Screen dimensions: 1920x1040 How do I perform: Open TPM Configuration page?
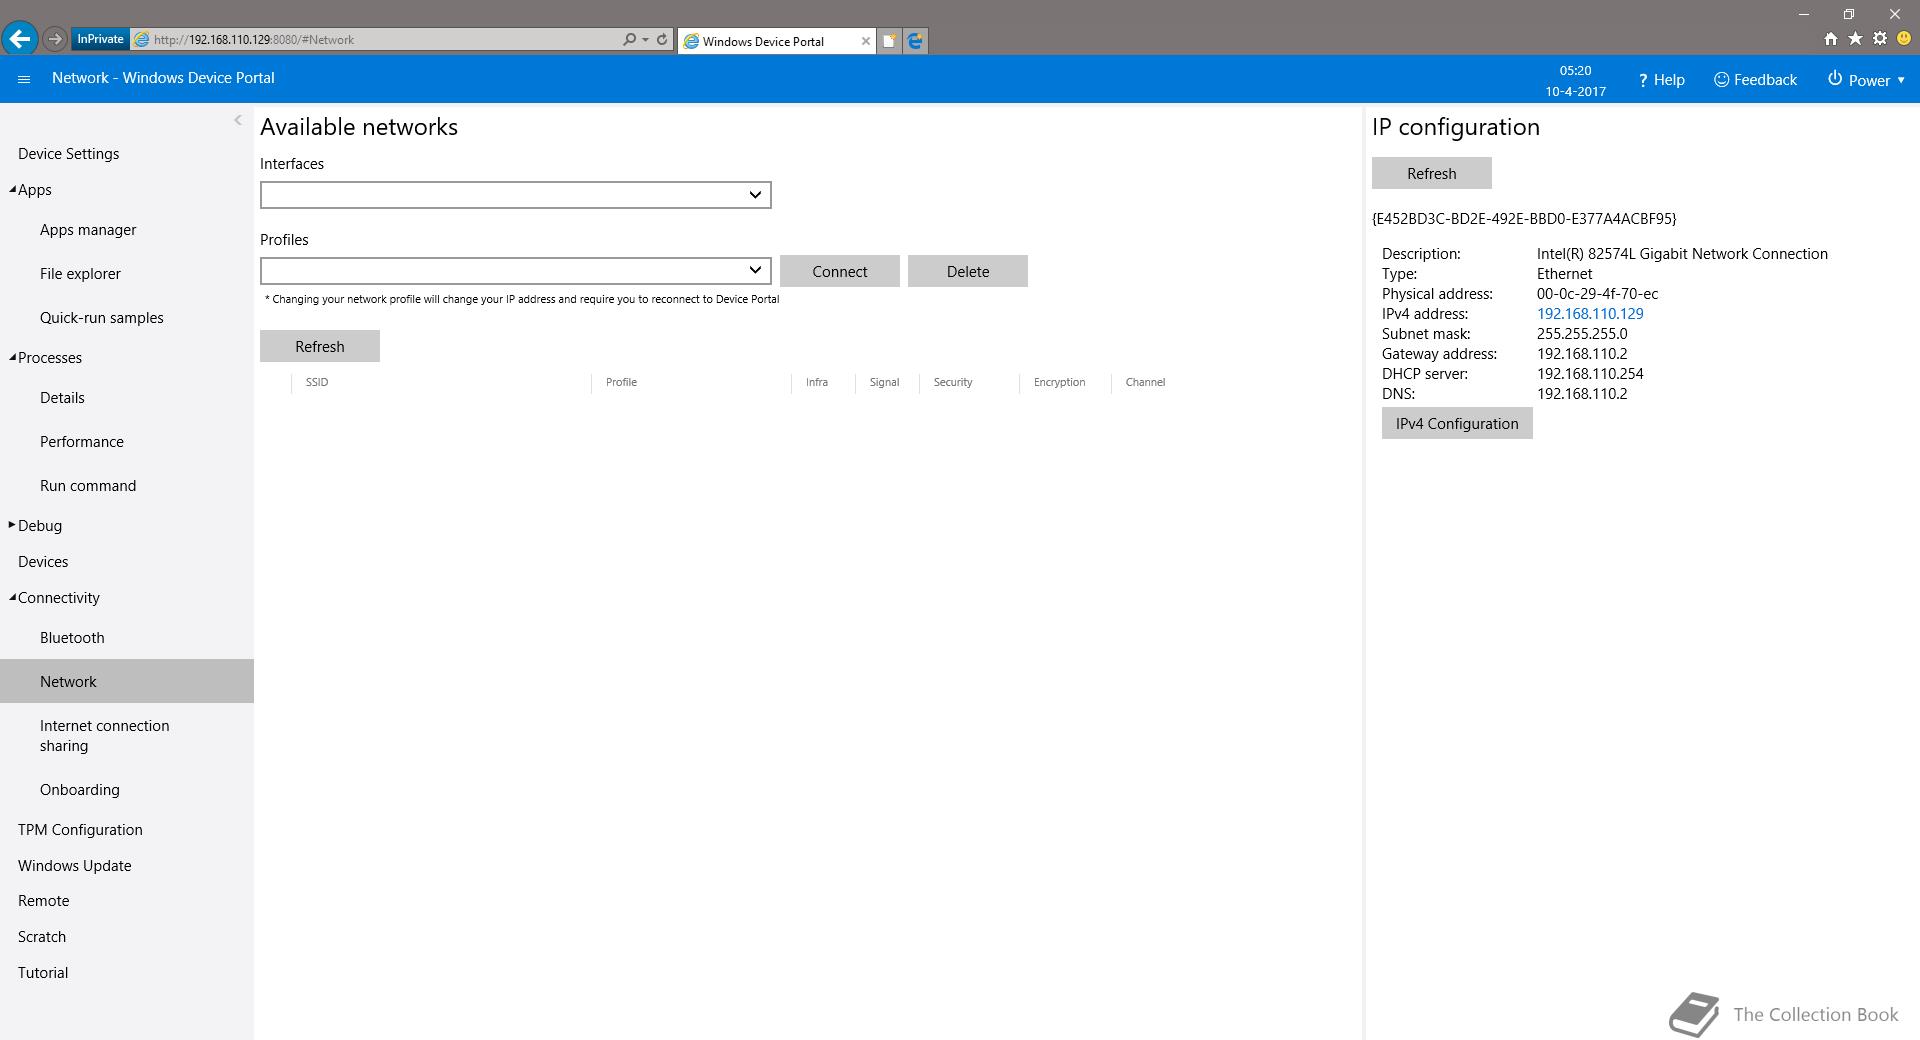80,830
